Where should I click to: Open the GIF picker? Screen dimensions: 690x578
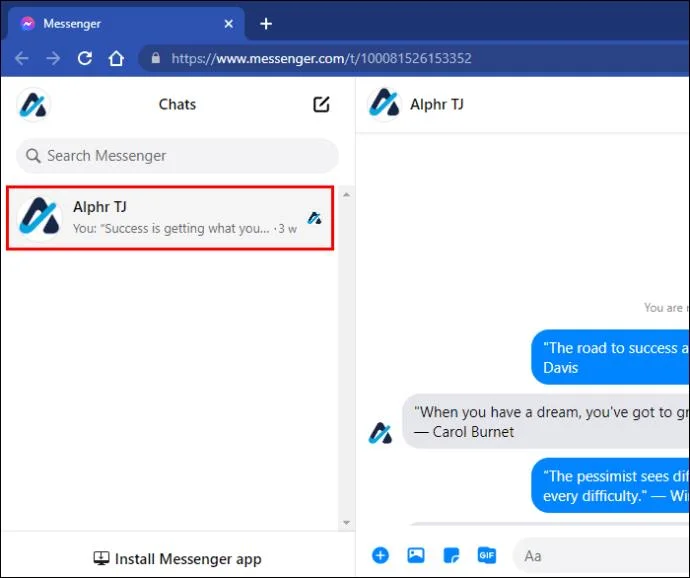tap(487, 556)
